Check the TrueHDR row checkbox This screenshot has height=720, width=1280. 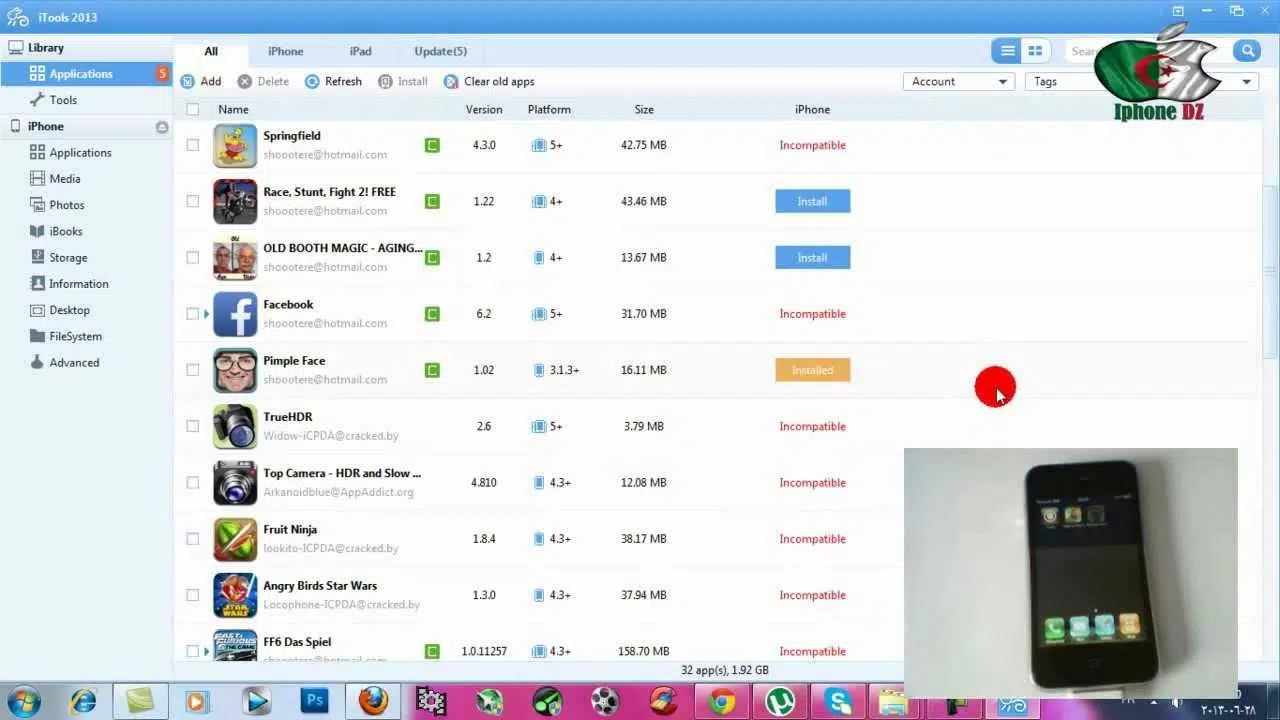[x=193, y=426]
